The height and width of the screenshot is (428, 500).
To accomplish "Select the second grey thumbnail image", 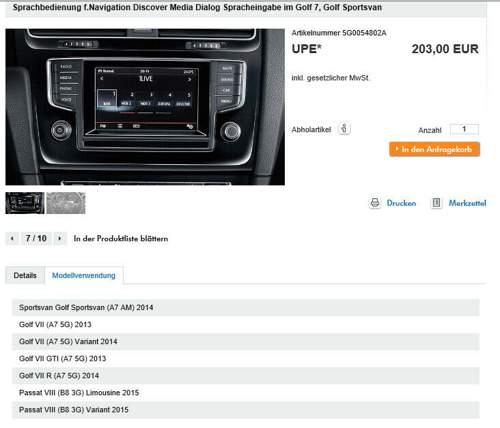I will pos(66,203).
